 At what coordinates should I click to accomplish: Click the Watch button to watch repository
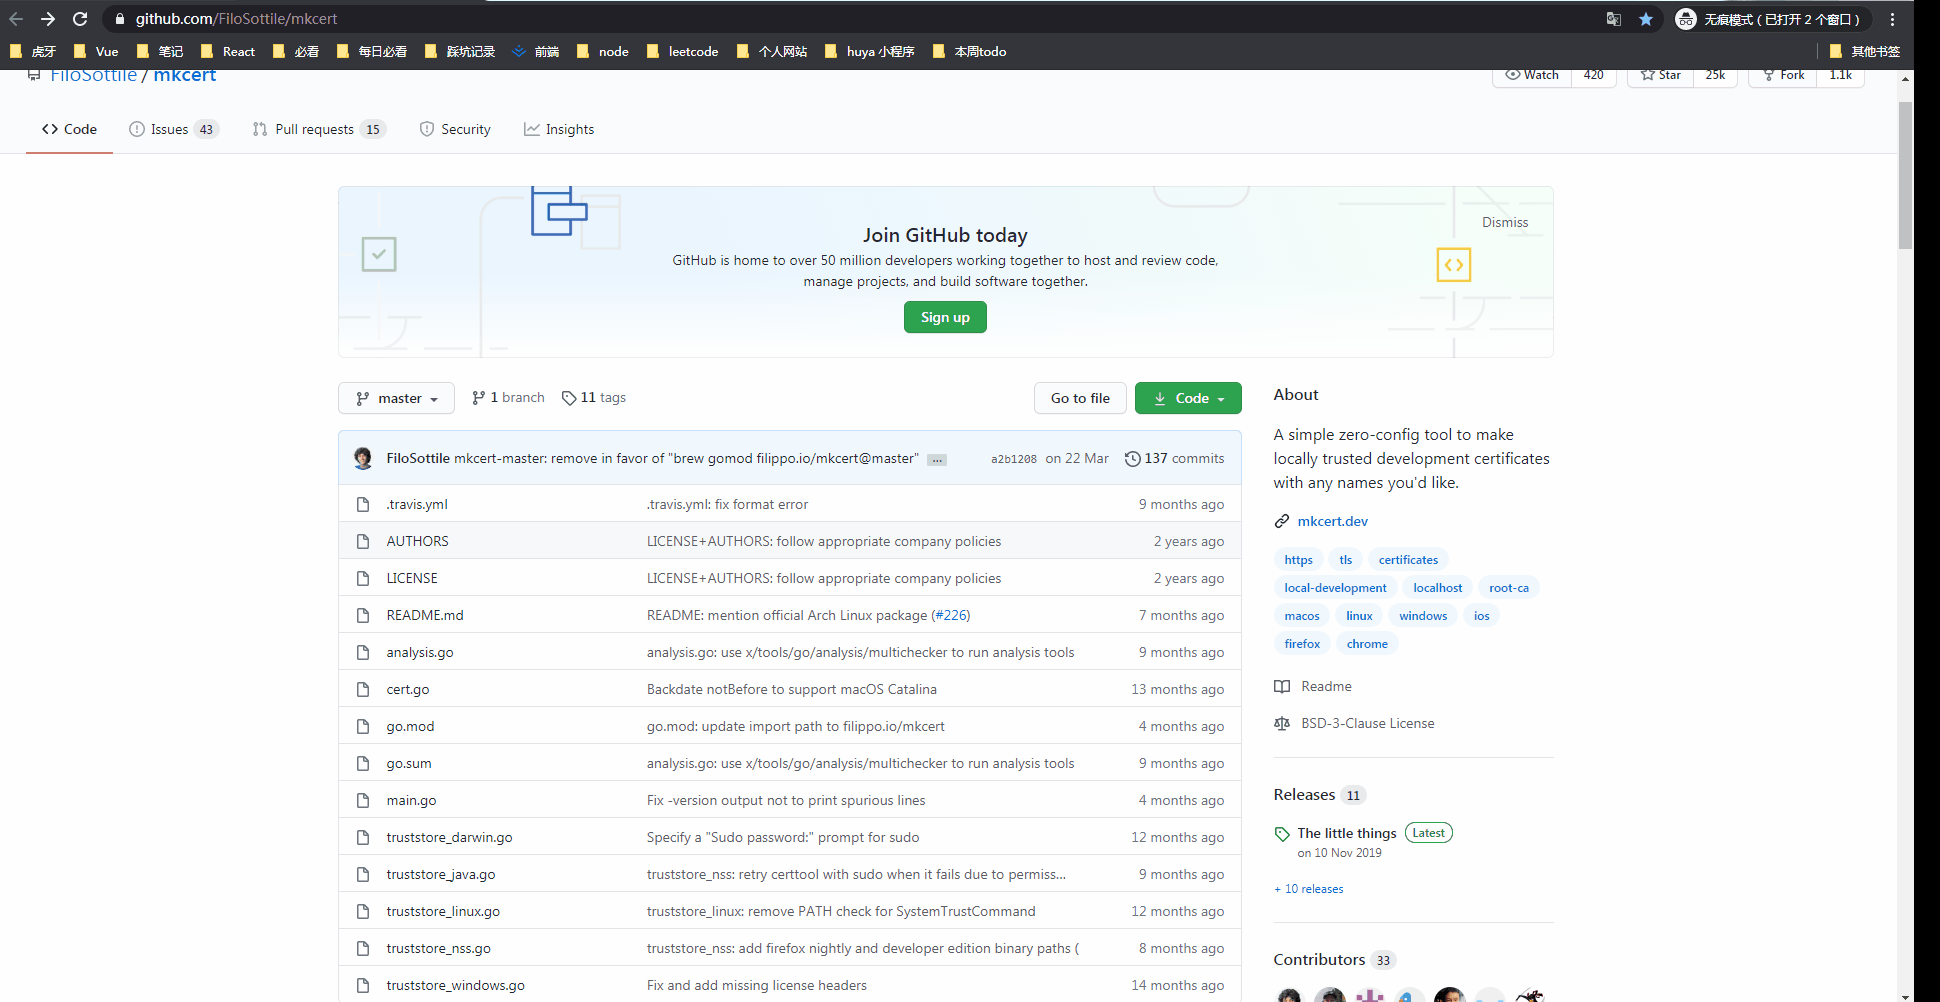click(1531, 74)
